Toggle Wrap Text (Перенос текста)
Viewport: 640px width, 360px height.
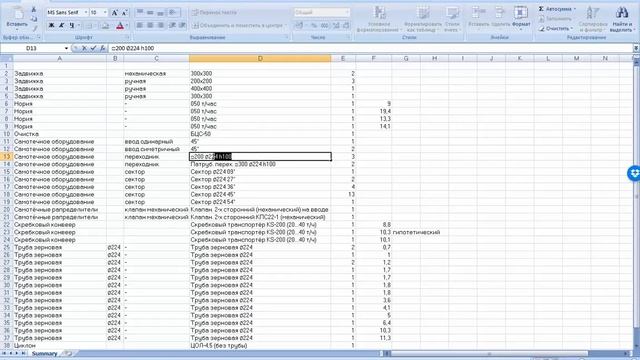click(214, 13)
